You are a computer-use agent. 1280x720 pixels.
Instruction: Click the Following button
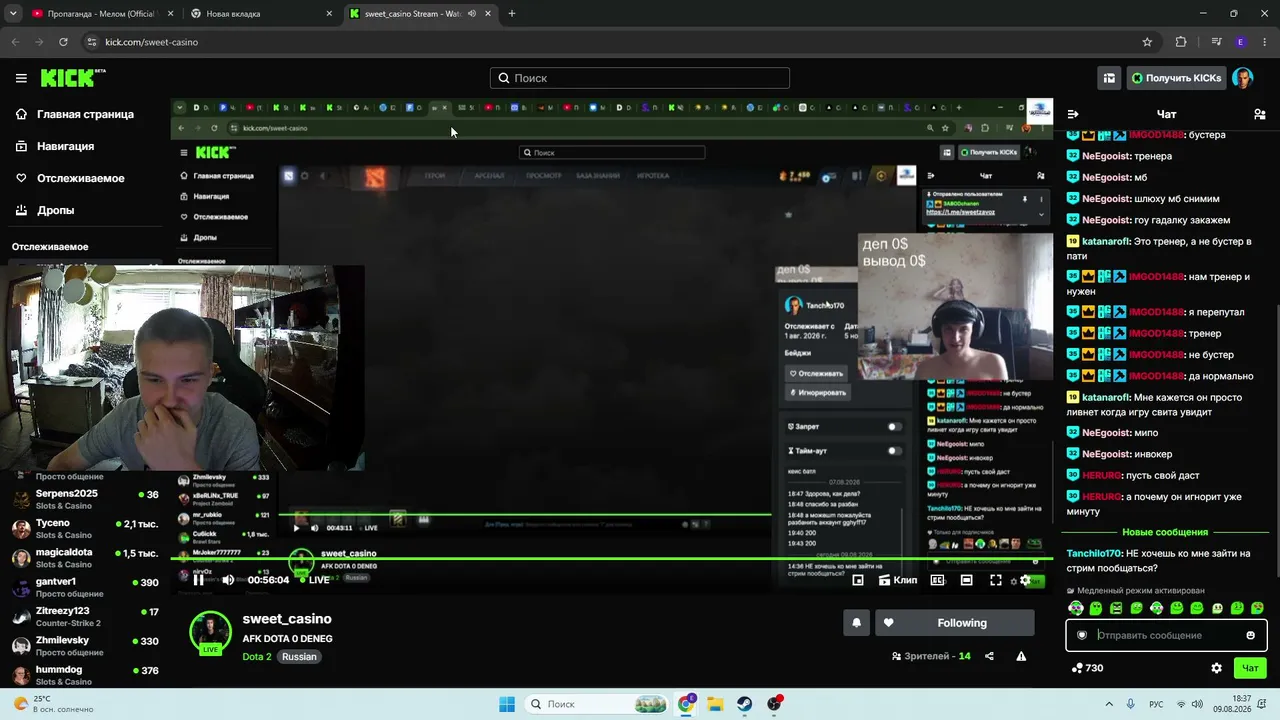pos(955,623)
